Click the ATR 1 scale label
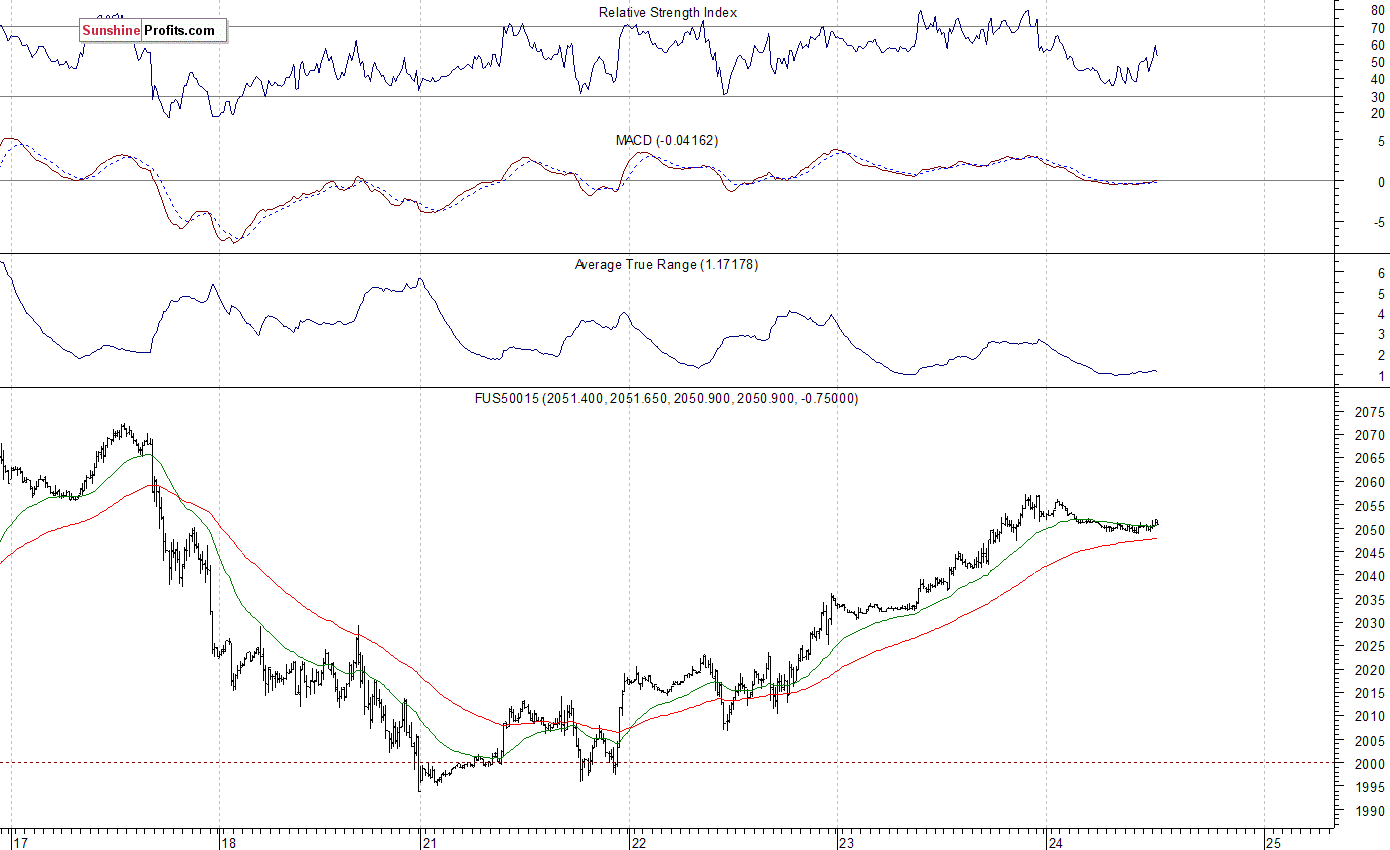The width and height of the screenshot is (1390, 850). pyautogui.click(x=1381, y=376)
